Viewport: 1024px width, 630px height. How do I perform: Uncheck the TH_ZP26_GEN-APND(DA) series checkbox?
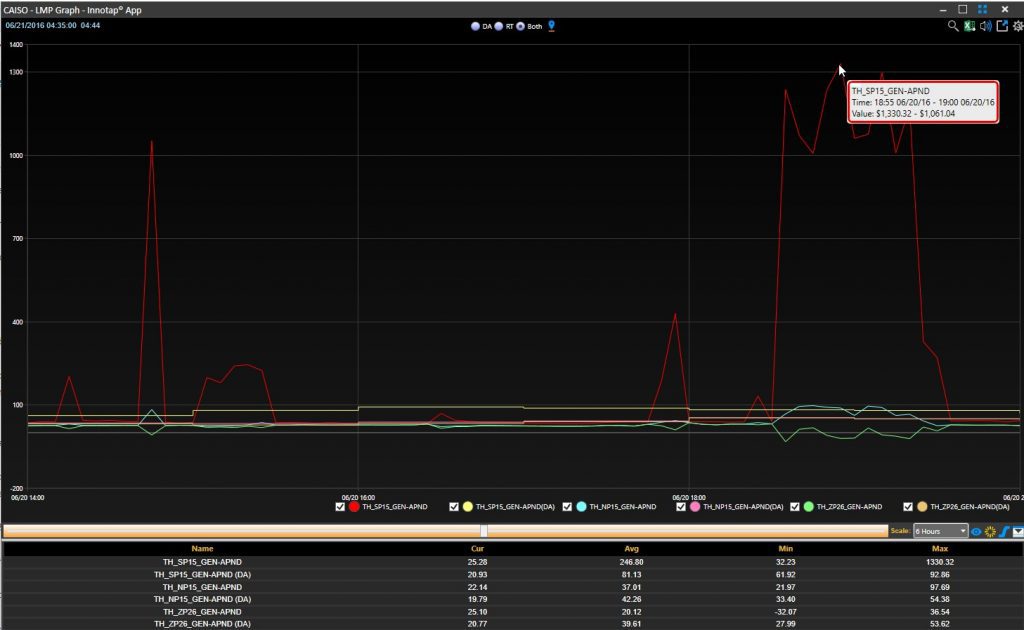click(908, 507)
